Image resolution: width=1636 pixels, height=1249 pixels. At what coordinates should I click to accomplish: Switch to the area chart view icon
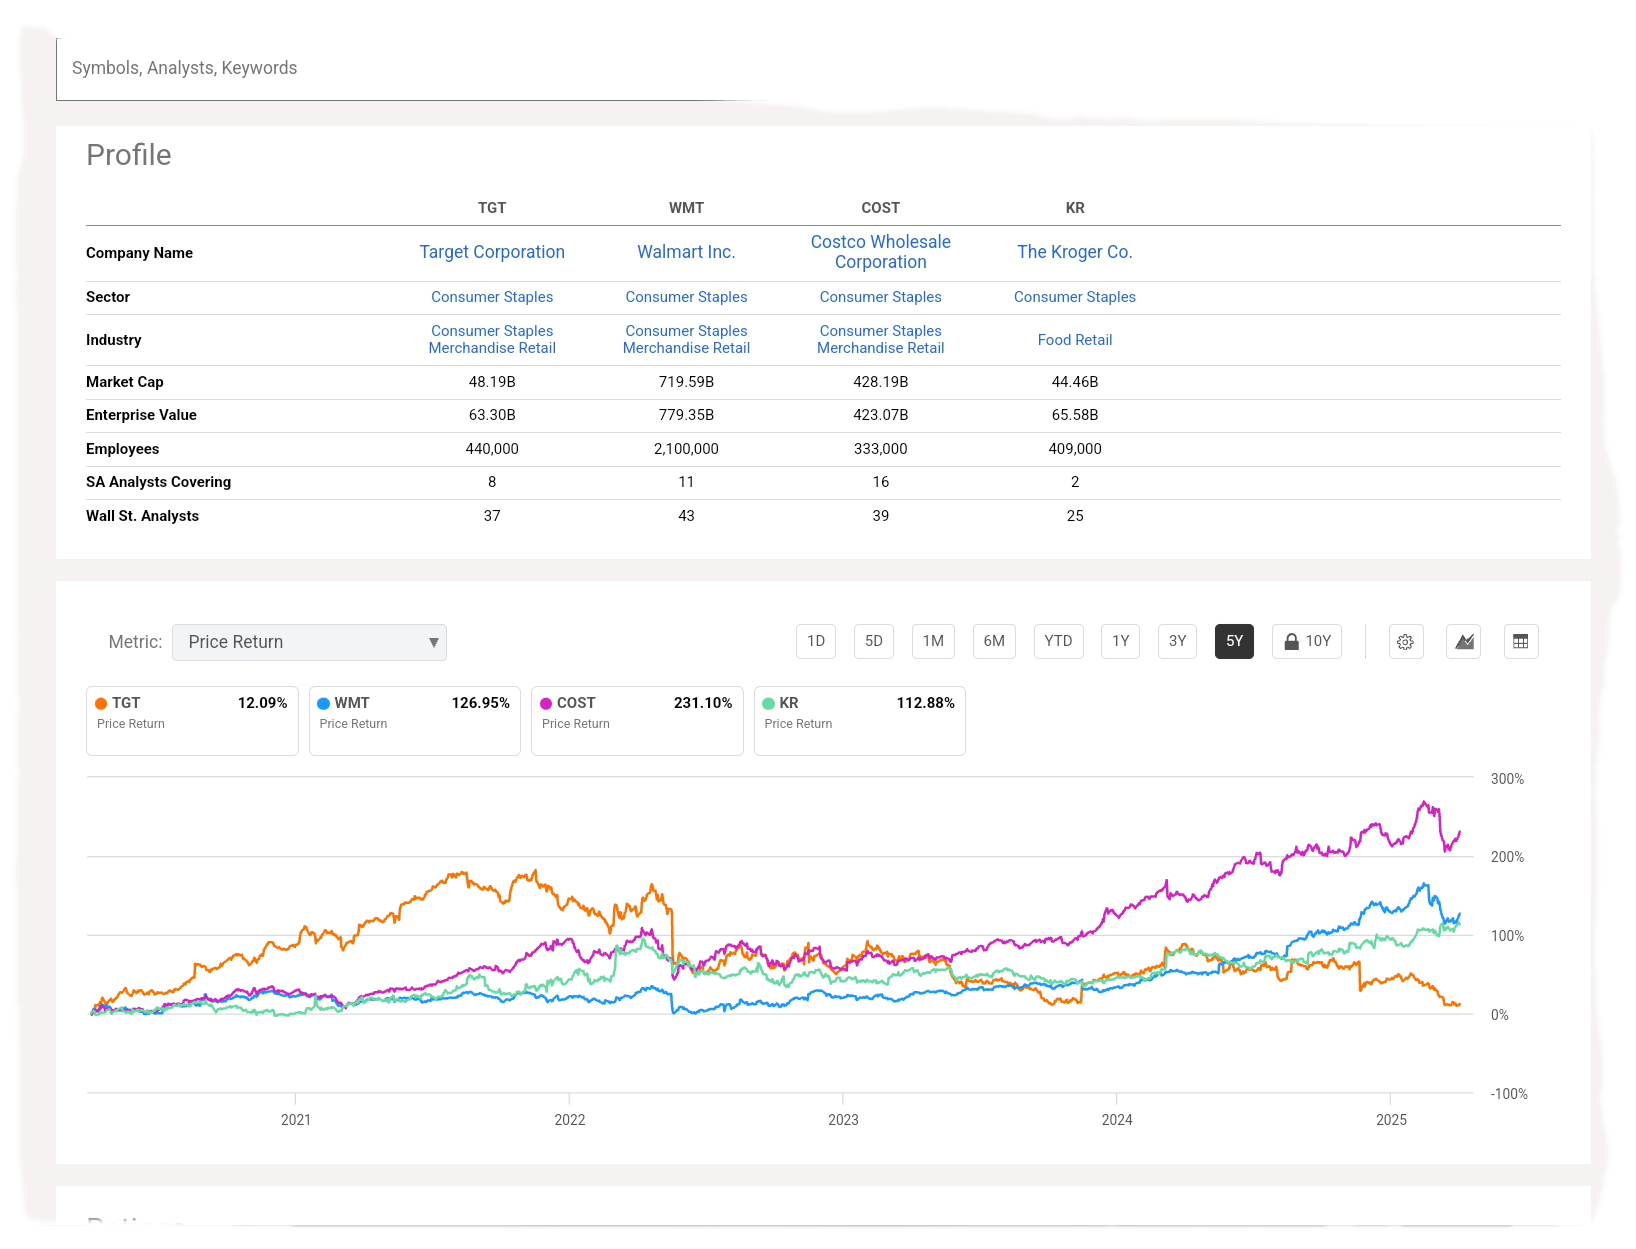coord(1463,642)
